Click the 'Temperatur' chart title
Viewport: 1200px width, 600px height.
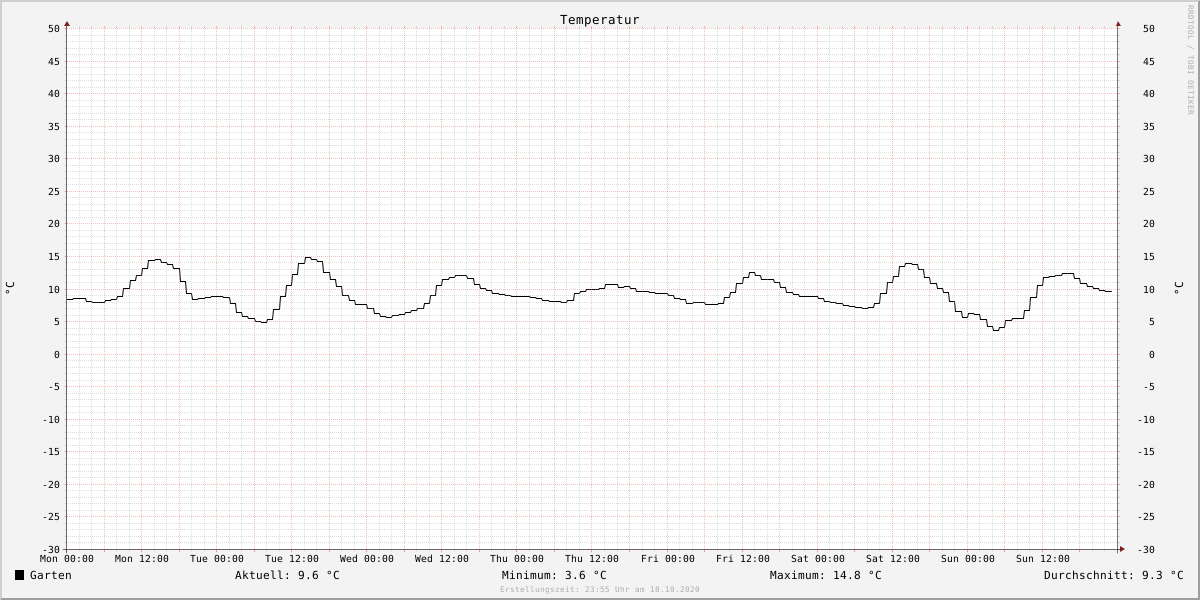point(600,20)
